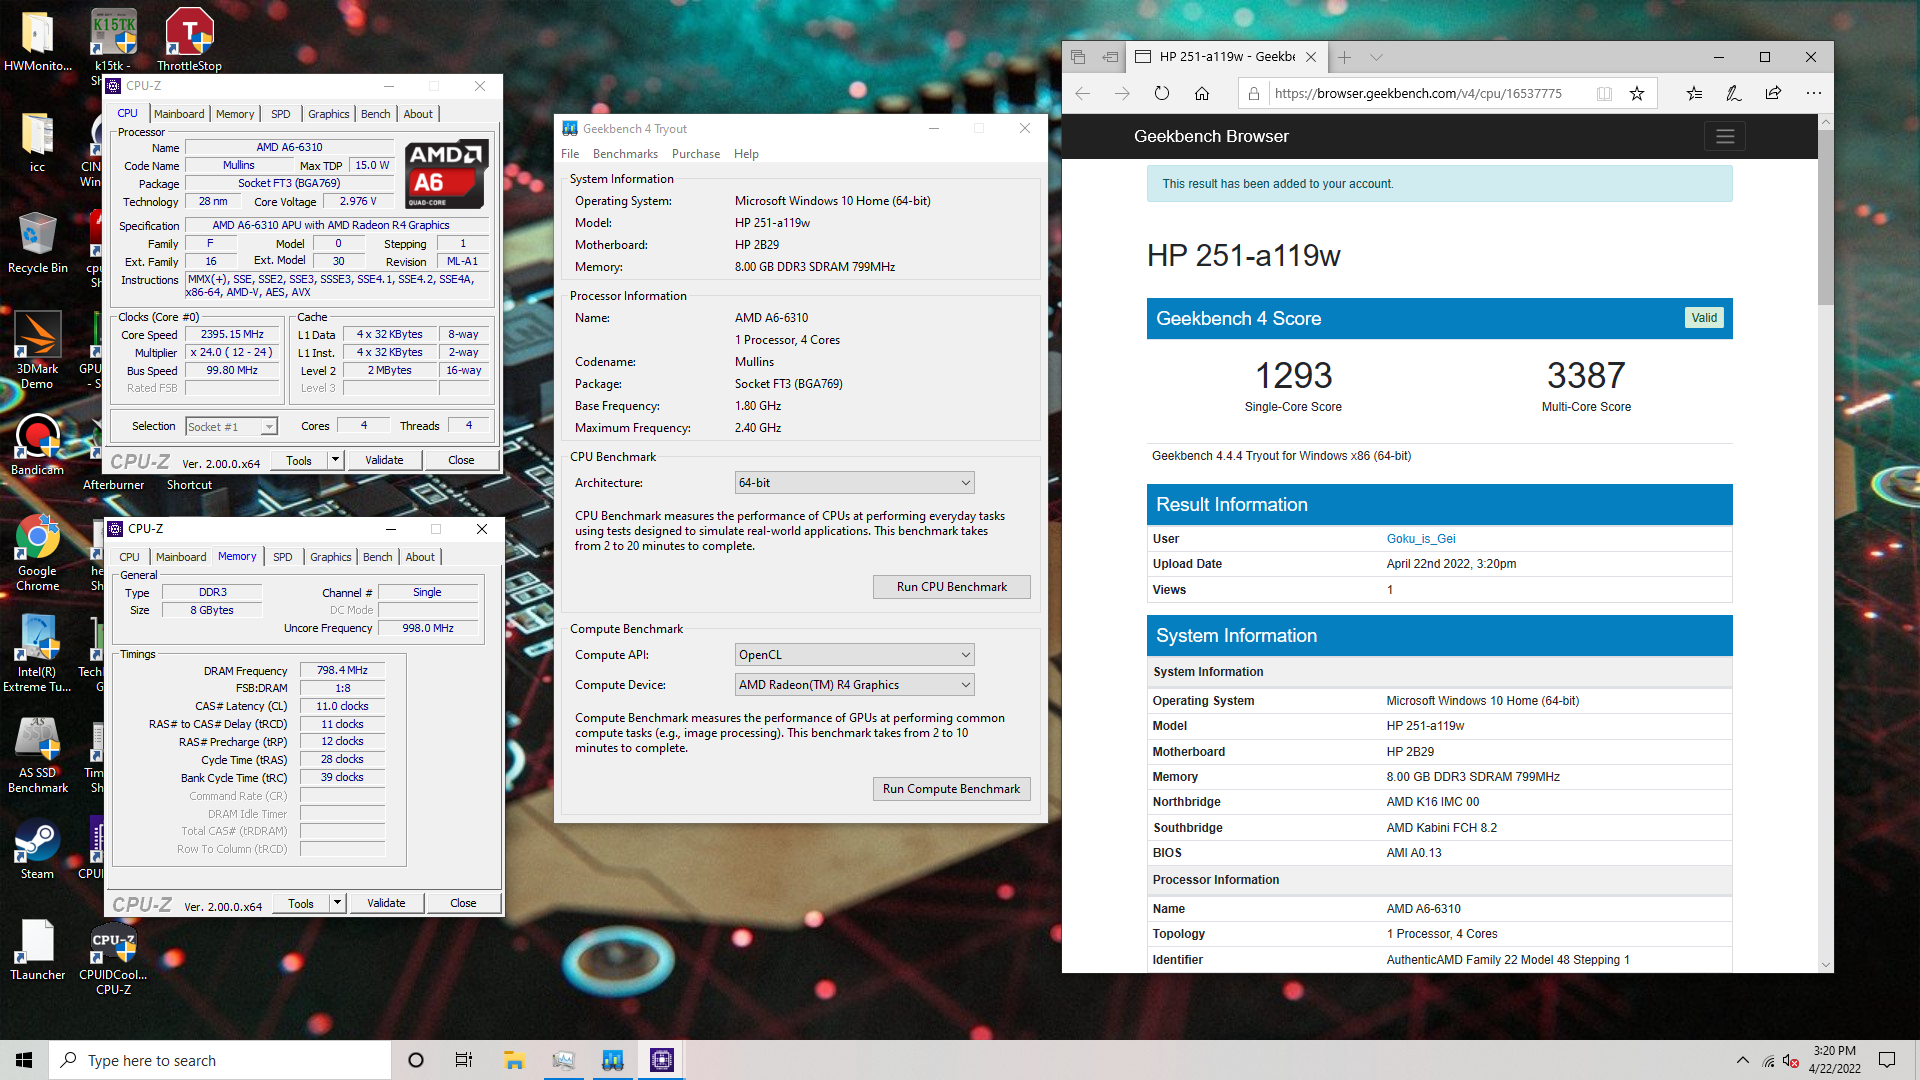1920x1080 pixels.
Task: Click Run CPU Benchmark button
Action: tap(951, 587)
